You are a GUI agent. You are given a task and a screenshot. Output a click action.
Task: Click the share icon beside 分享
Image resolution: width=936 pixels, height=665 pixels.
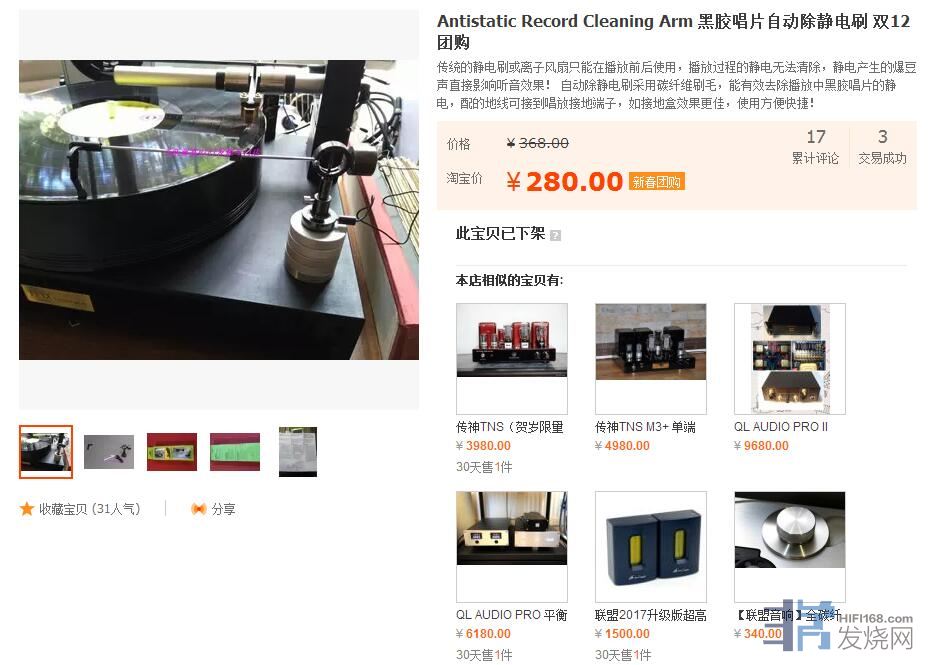[198, 509]
